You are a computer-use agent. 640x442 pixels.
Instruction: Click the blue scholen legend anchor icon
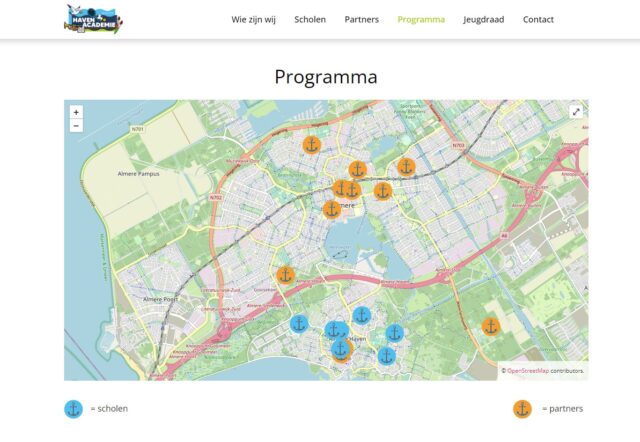pos(73,408)
